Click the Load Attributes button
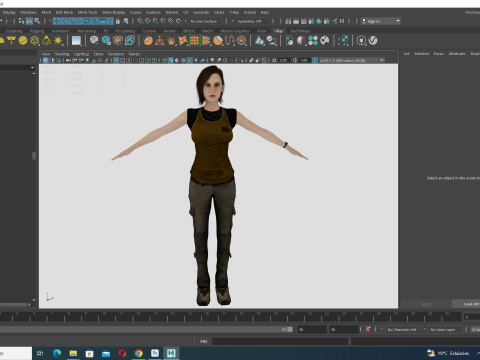Image resolution: width=480 pixels, height=360 pixels. click(x=467, y=304)
